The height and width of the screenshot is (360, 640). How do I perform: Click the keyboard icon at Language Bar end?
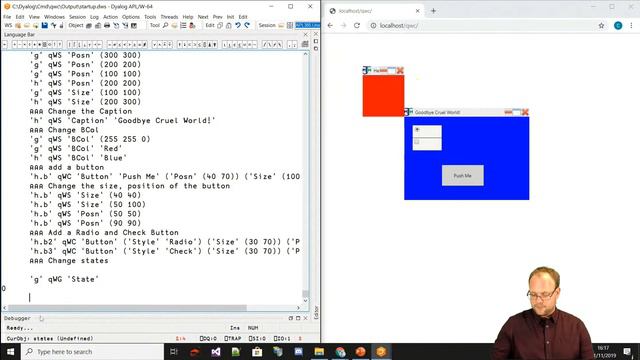304,44
